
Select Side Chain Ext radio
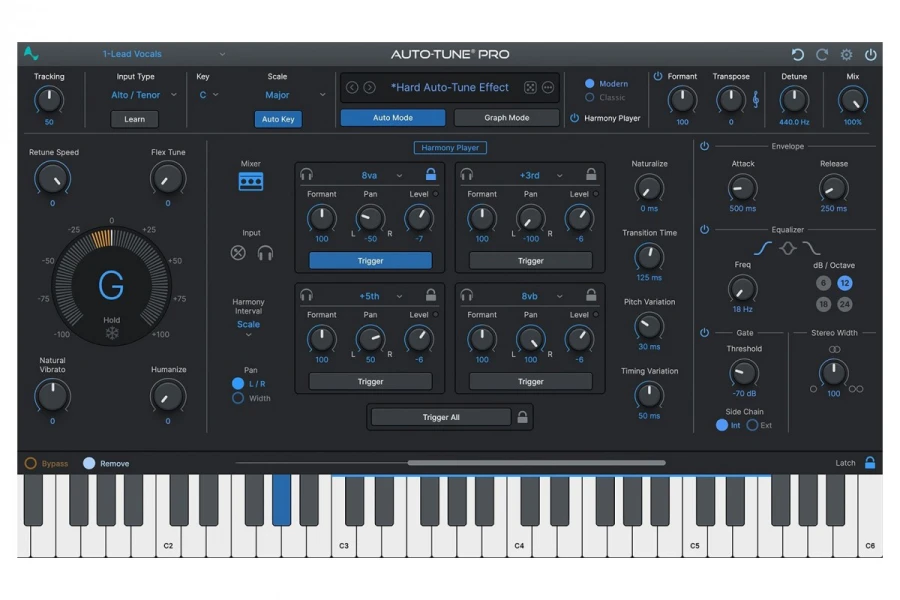tap(752, 425)
